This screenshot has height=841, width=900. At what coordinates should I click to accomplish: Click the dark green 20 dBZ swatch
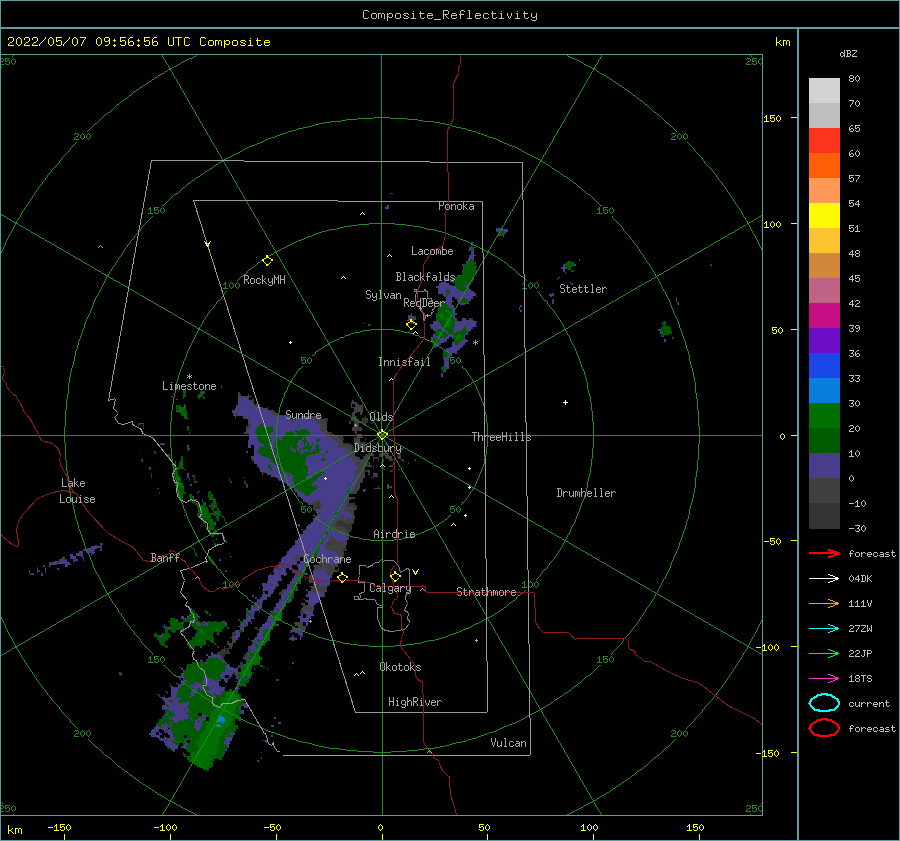(x=824, y=440)
